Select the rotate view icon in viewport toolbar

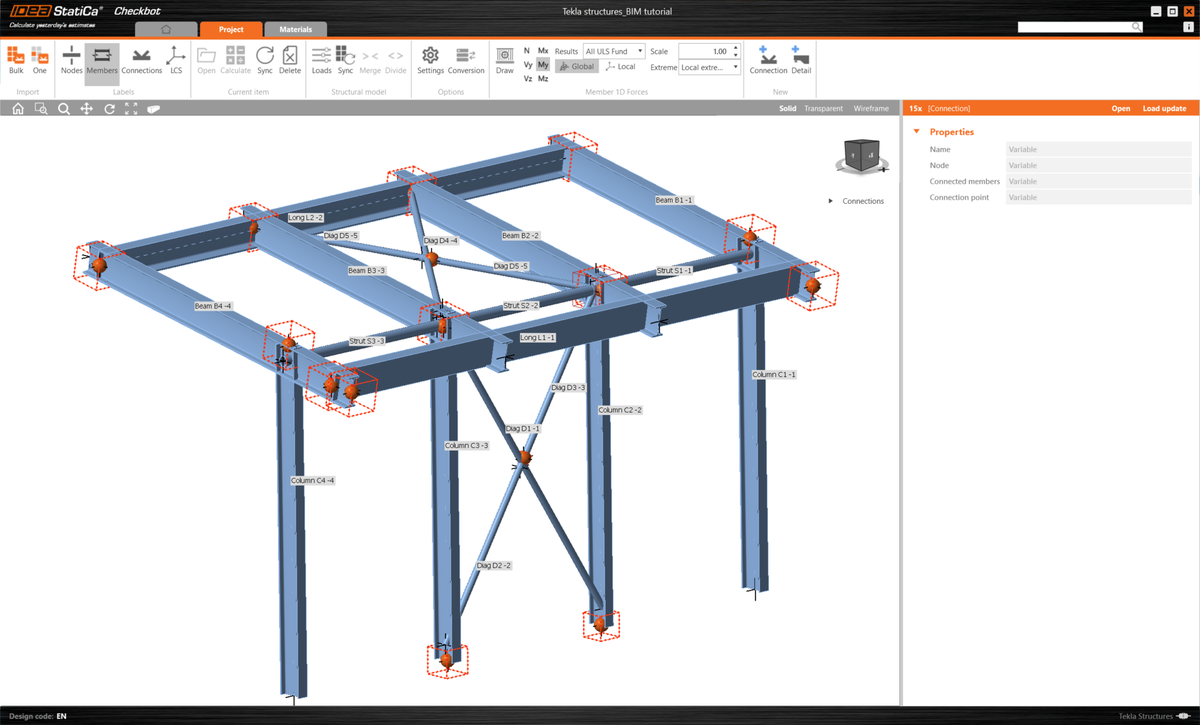[x=109, y=108]
